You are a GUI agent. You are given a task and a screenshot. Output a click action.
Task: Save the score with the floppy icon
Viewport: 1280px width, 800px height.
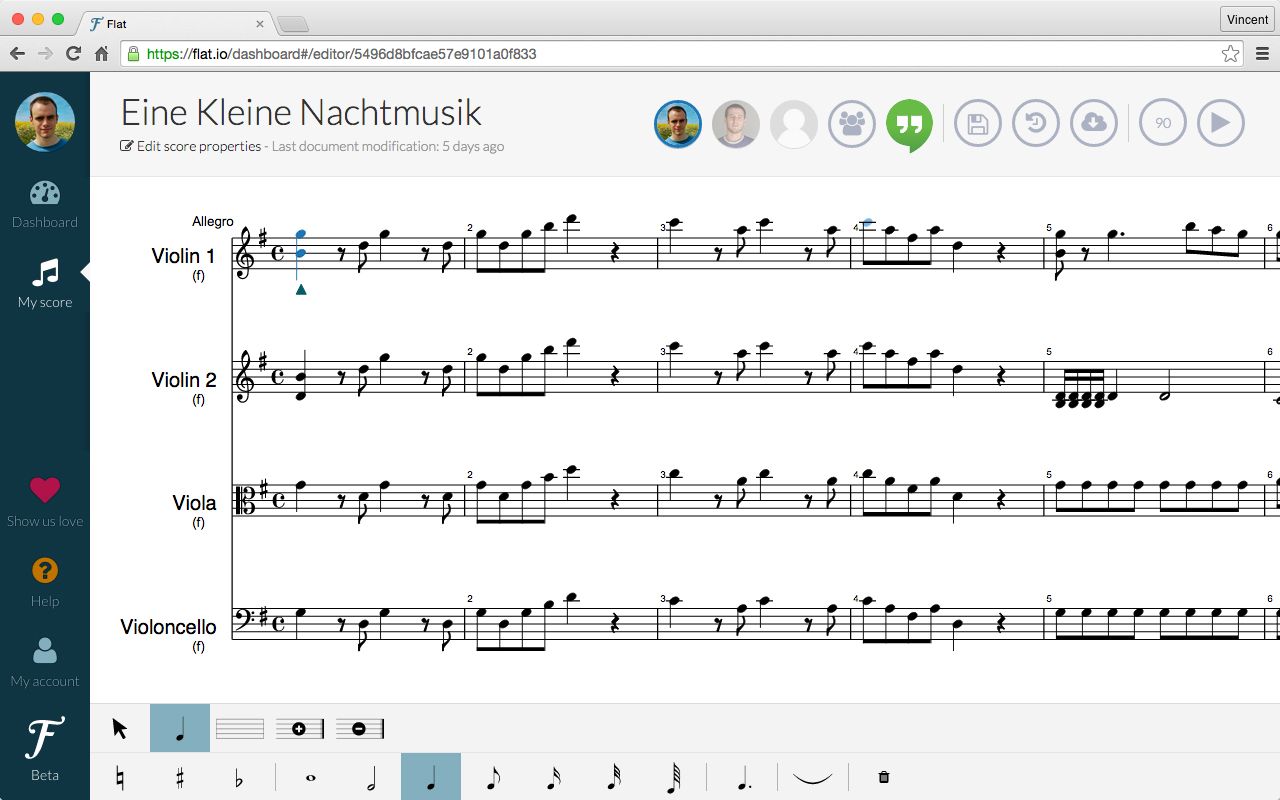978,124
